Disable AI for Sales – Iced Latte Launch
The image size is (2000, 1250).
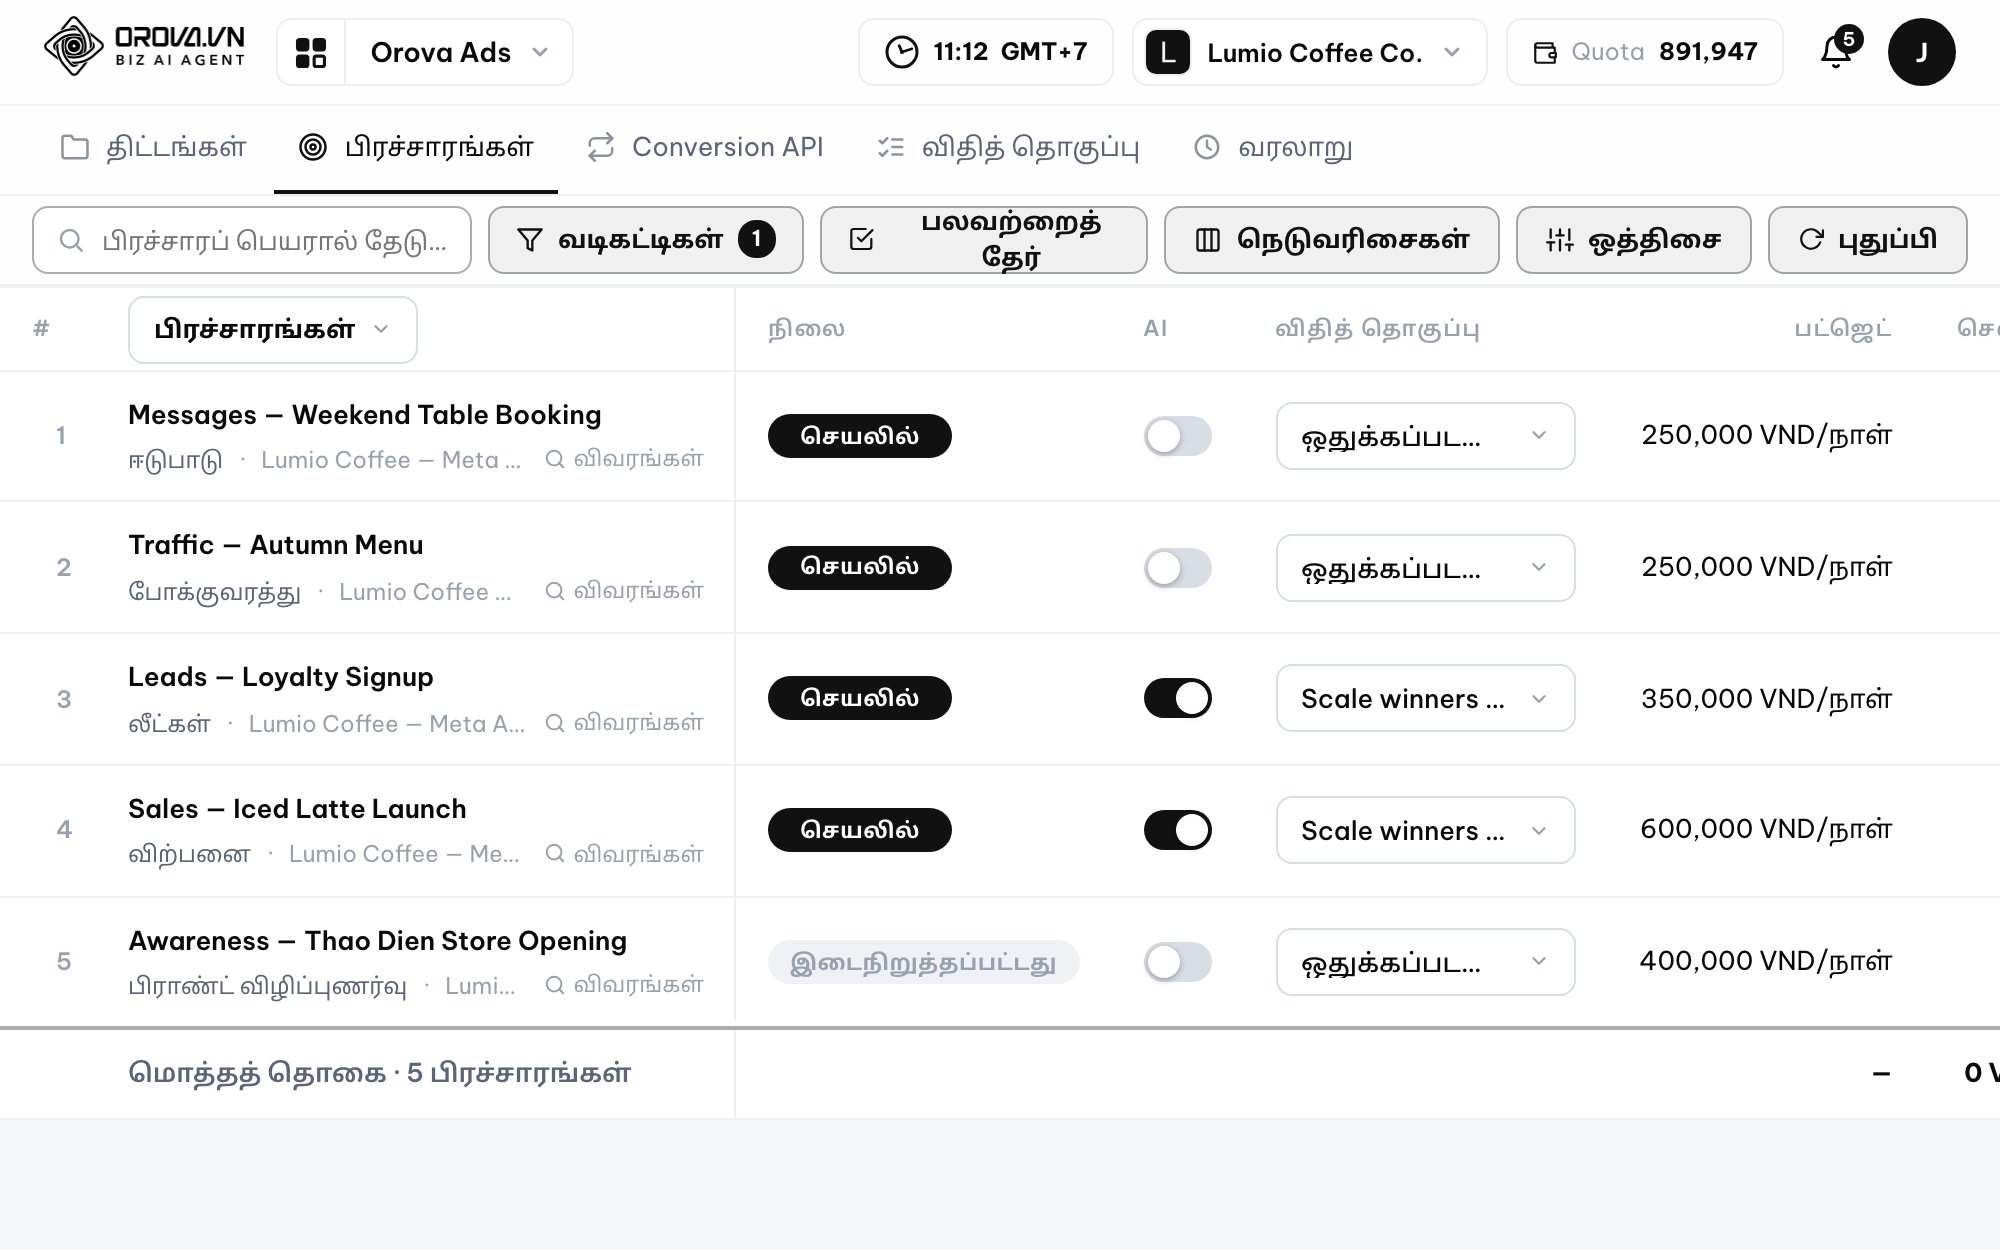tap(1177, 830)
